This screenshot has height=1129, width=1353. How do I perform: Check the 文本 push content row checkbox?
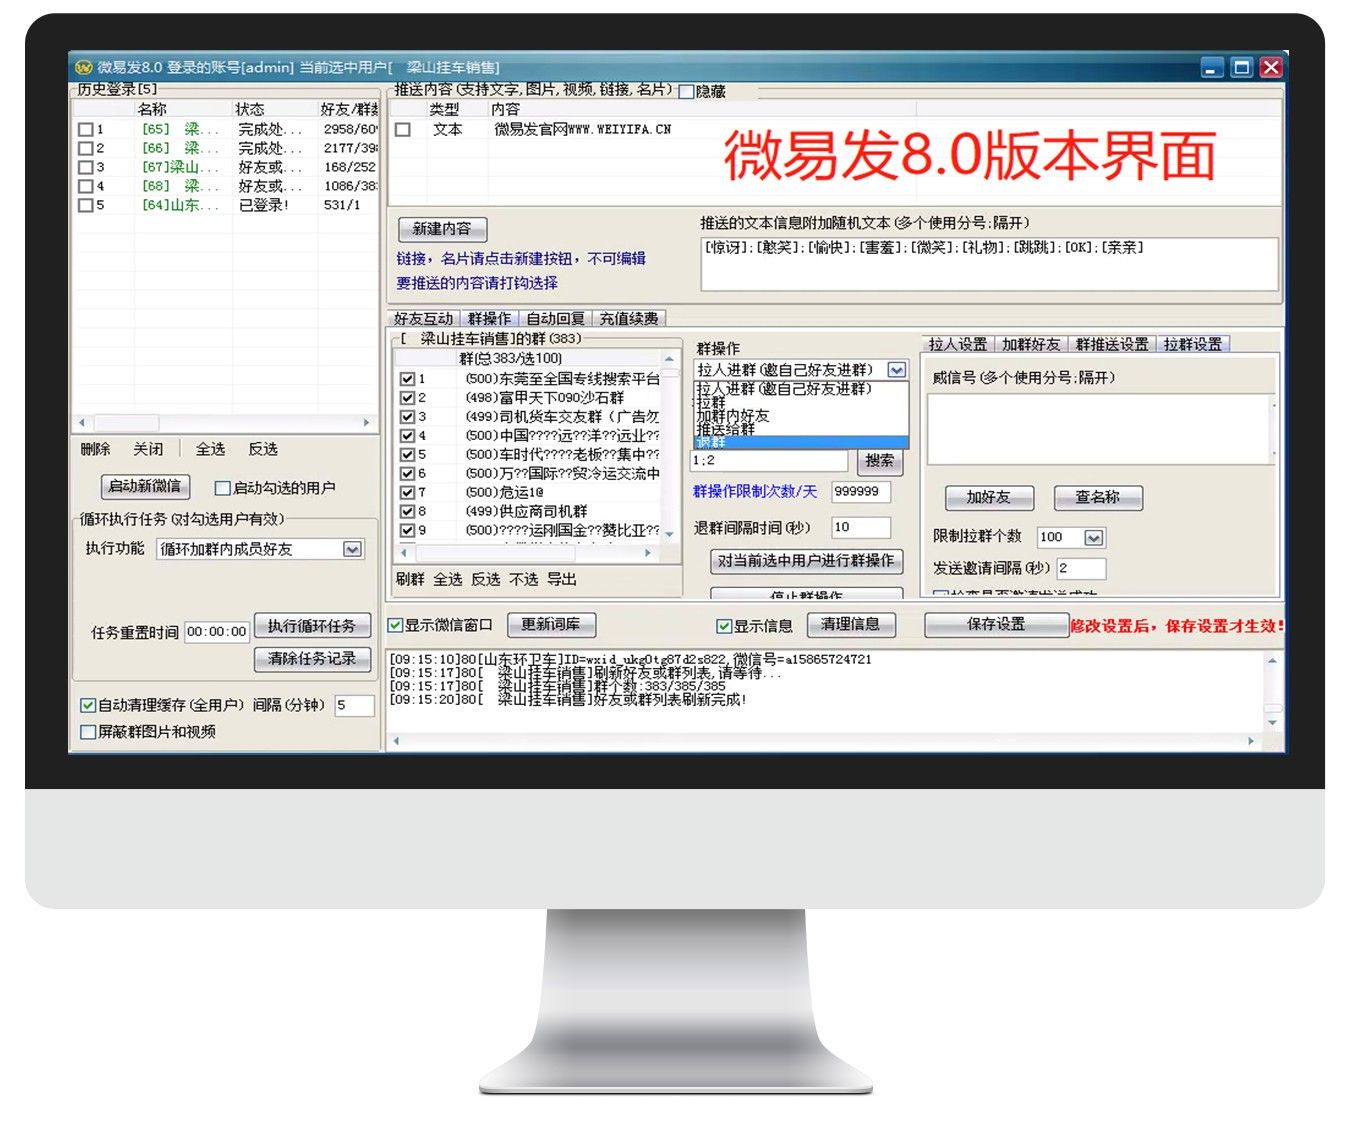(403, 129)
